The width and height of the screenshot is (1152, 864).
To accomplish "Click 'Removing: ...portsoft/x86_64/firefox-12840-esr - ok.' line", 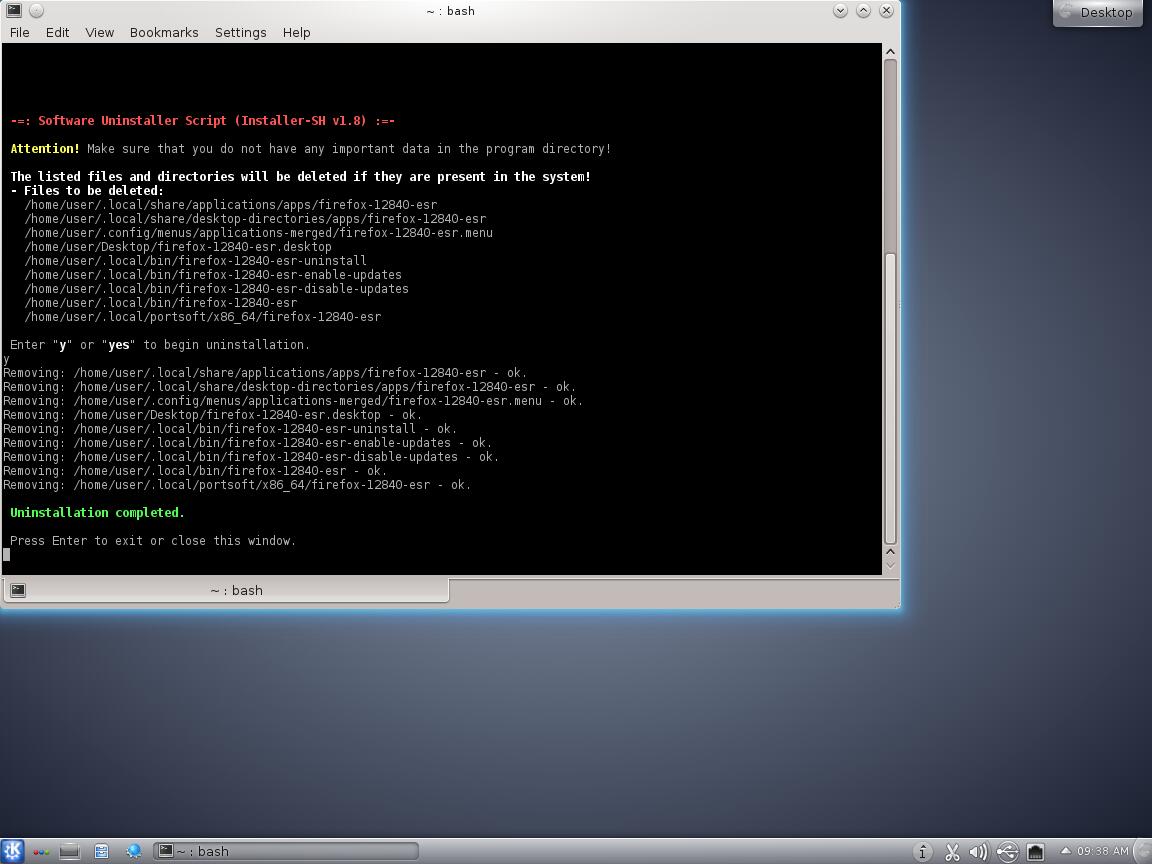I will click(237, 485).
